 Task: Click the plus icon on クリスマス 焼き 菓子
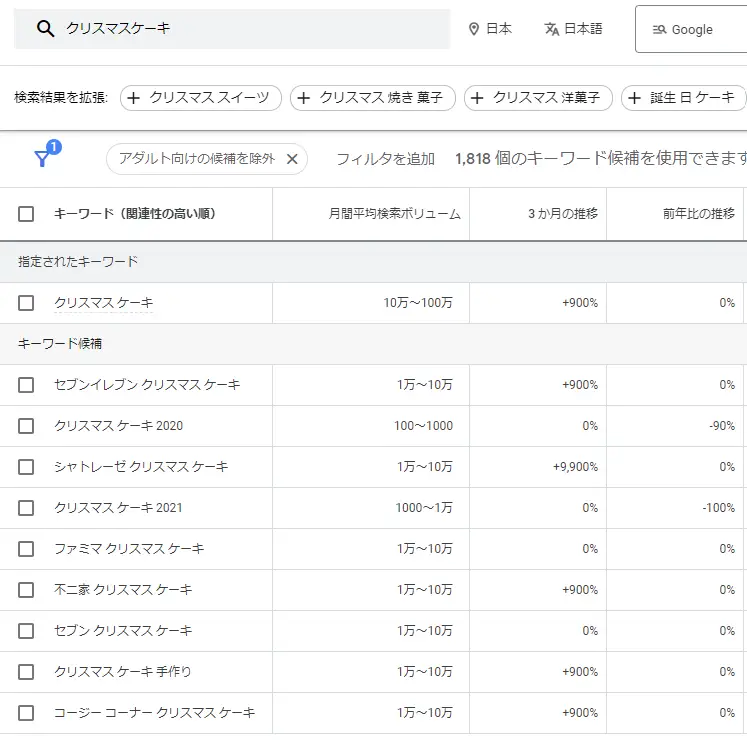tap(303, 98)
